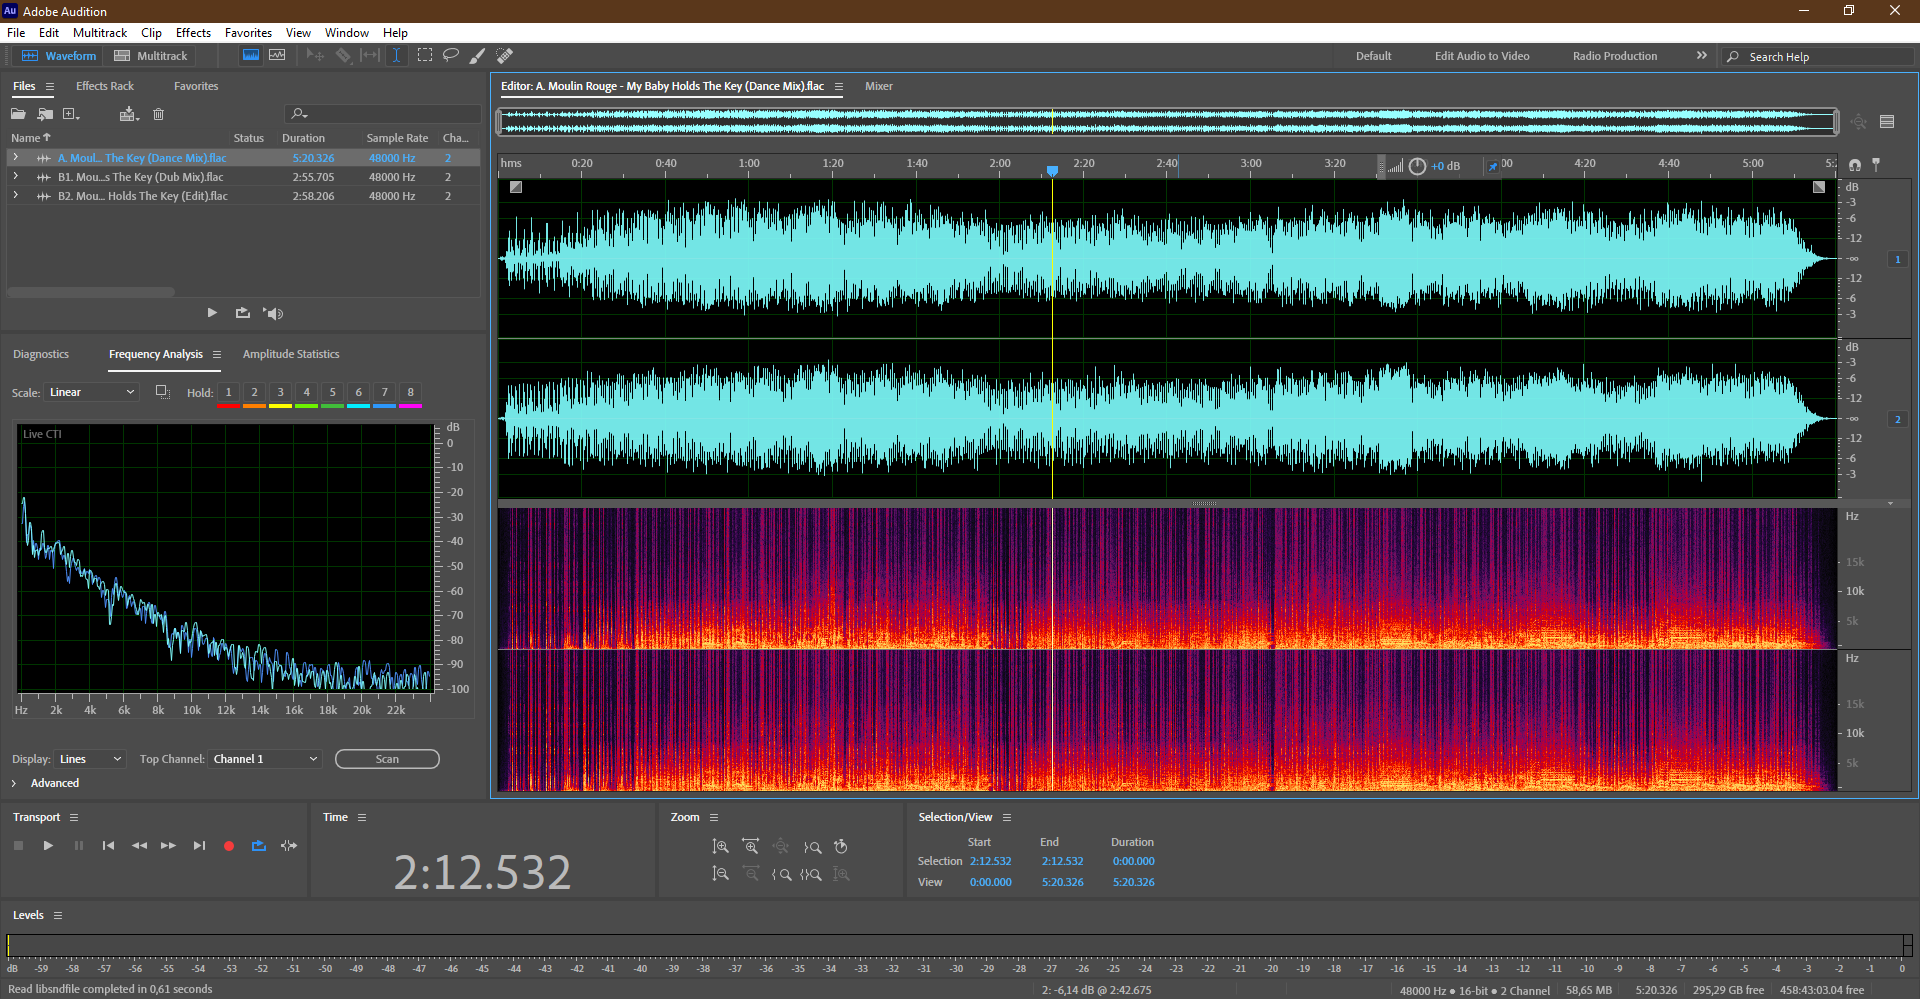Click Zoom In at In Point icon
This screenshot has height=999, width=1920.
(782, 874)
